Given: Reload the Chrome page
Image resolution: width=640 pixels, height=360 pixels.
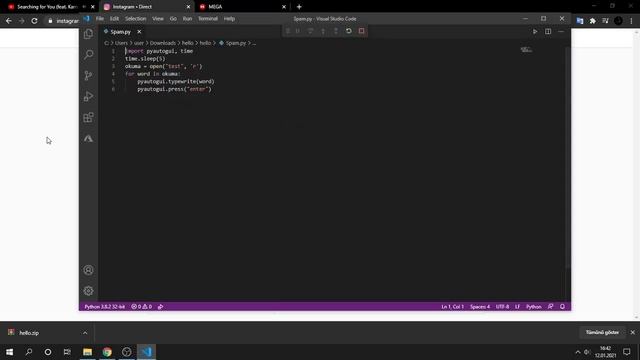Looking at the screenshot, I should (34, 21).
